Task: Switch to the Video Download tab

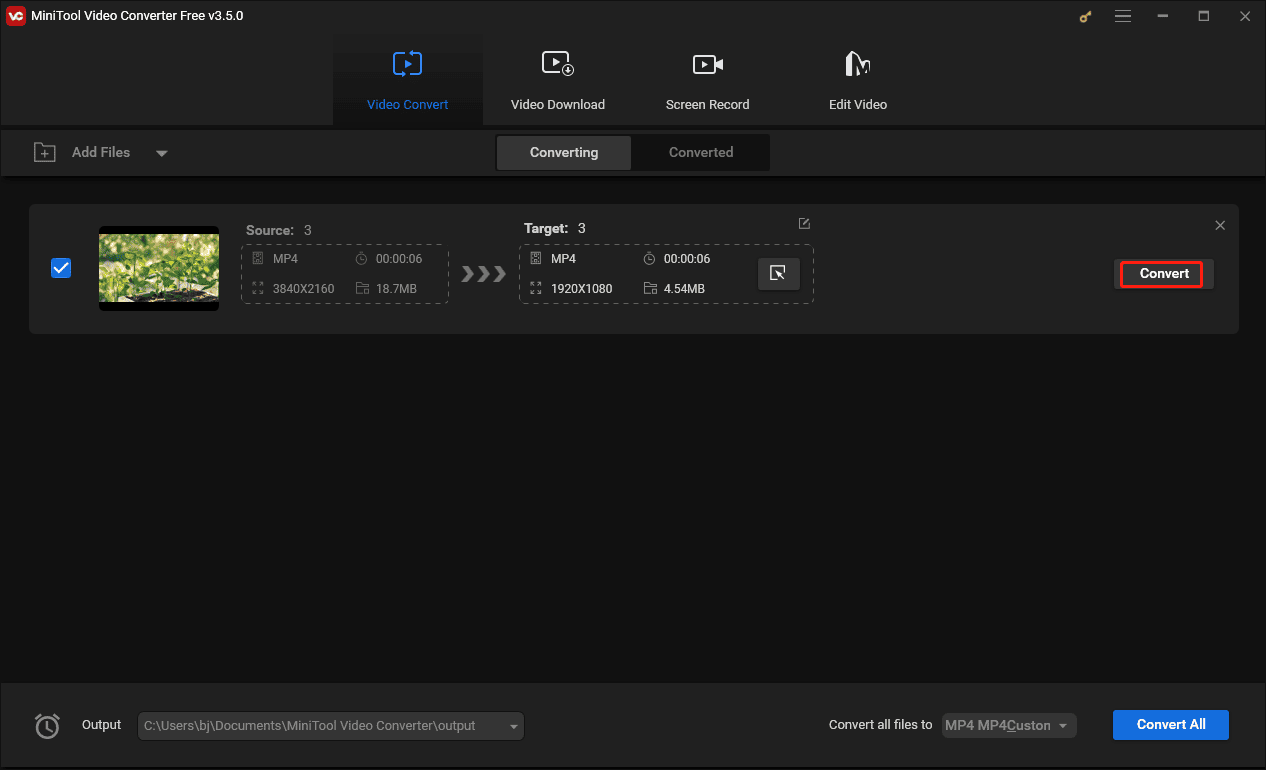Action: click(x=558, y=80)
